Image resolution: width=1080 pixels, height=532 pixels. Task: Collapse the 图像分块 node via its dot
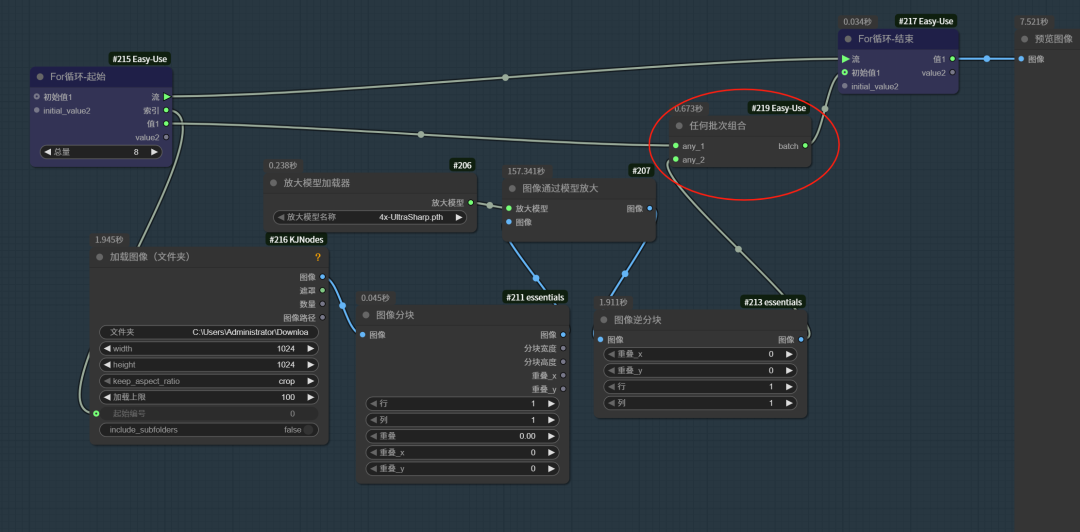coord(366,315)
